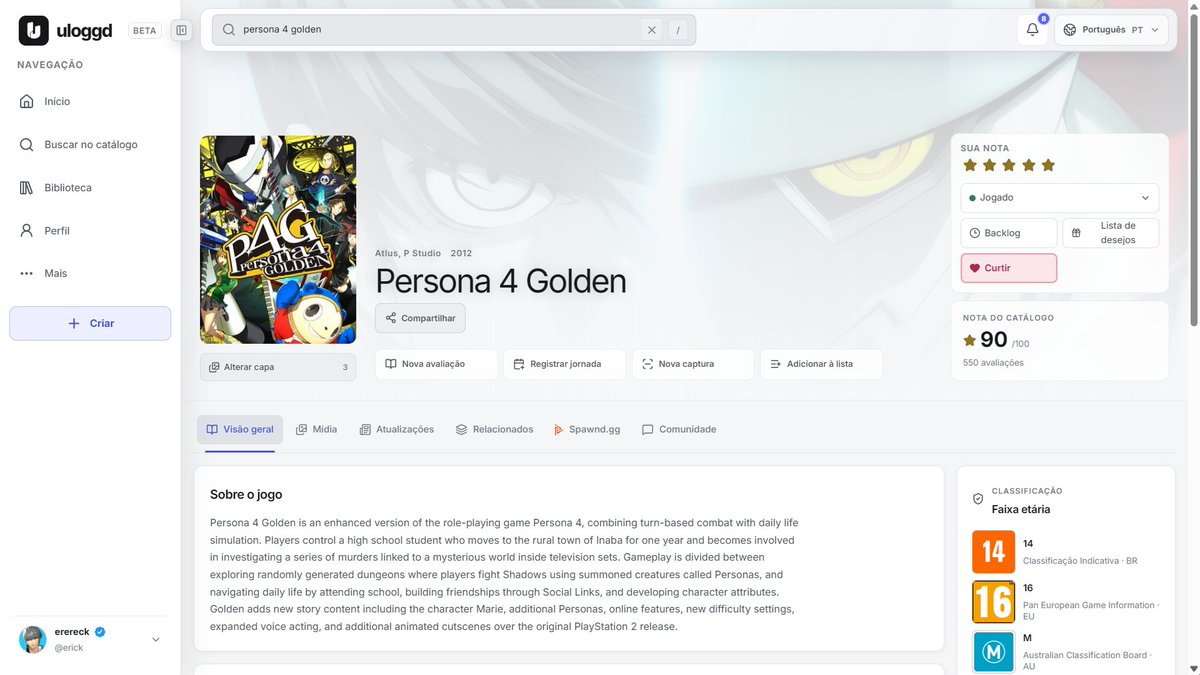Click the PEGI 16 rating icon
Image resolution: width=1200 pixels, height=675 pixels.
click(993, 601)
